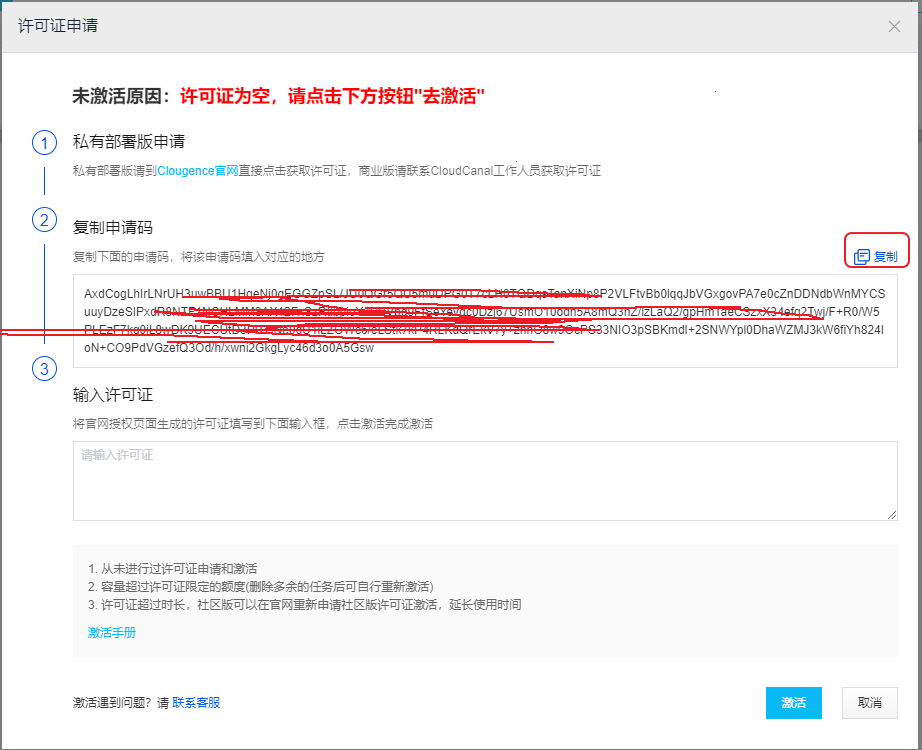
Task: Click the 复制申请码 step heading
Action: [x=113, y=227]
